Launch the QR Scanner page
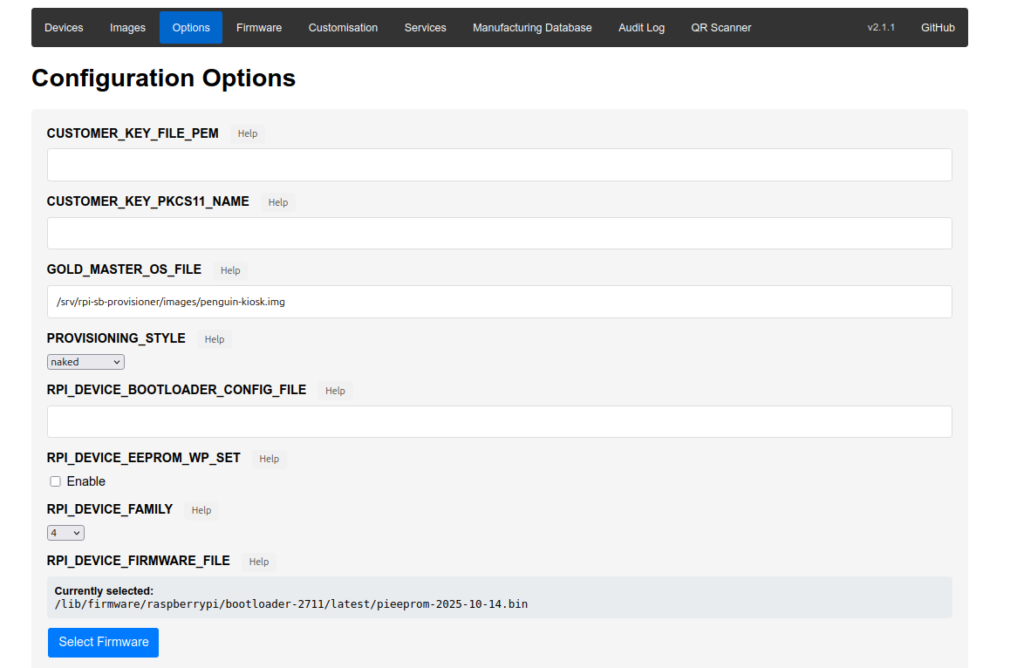The height and width of the screenshot is (668, 1024). coord(721,28)
